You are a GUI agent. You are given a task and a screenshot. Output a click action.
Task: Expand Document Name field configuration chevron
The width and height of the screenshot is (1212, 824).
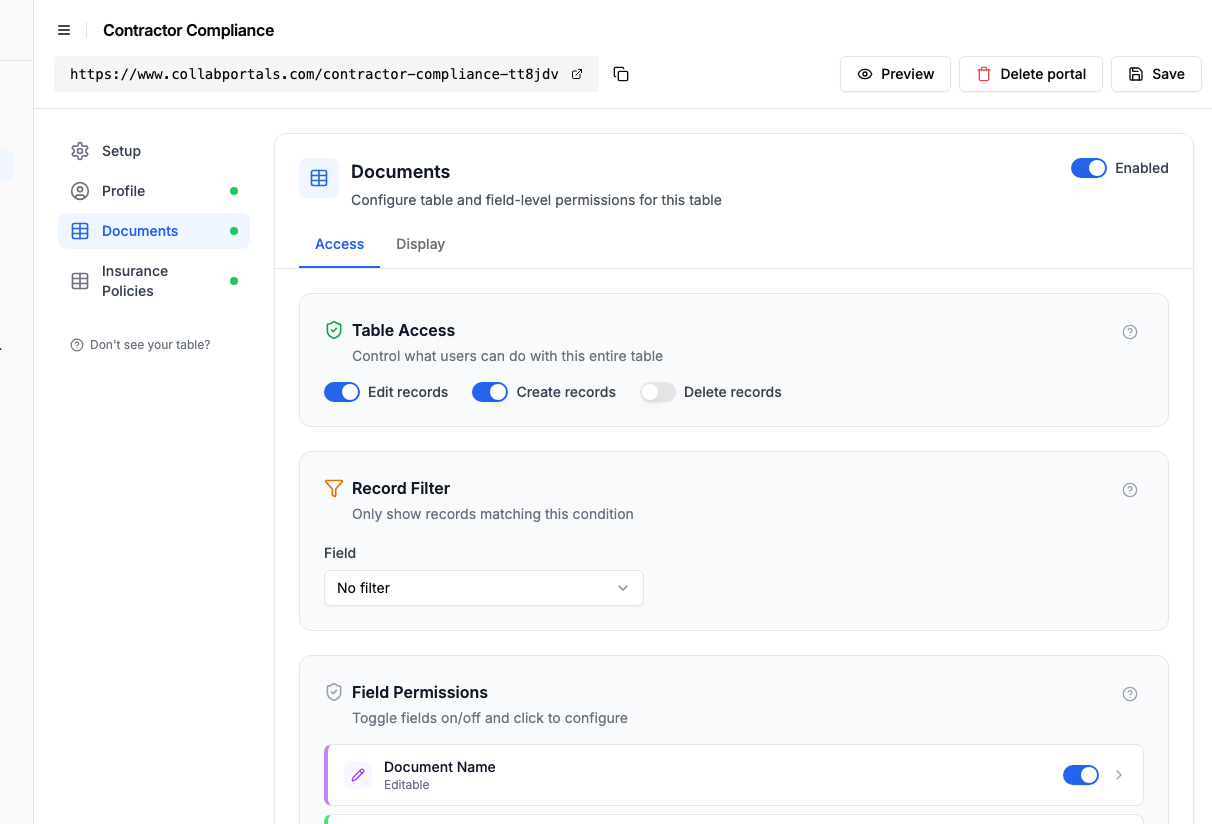[1119, 775]
